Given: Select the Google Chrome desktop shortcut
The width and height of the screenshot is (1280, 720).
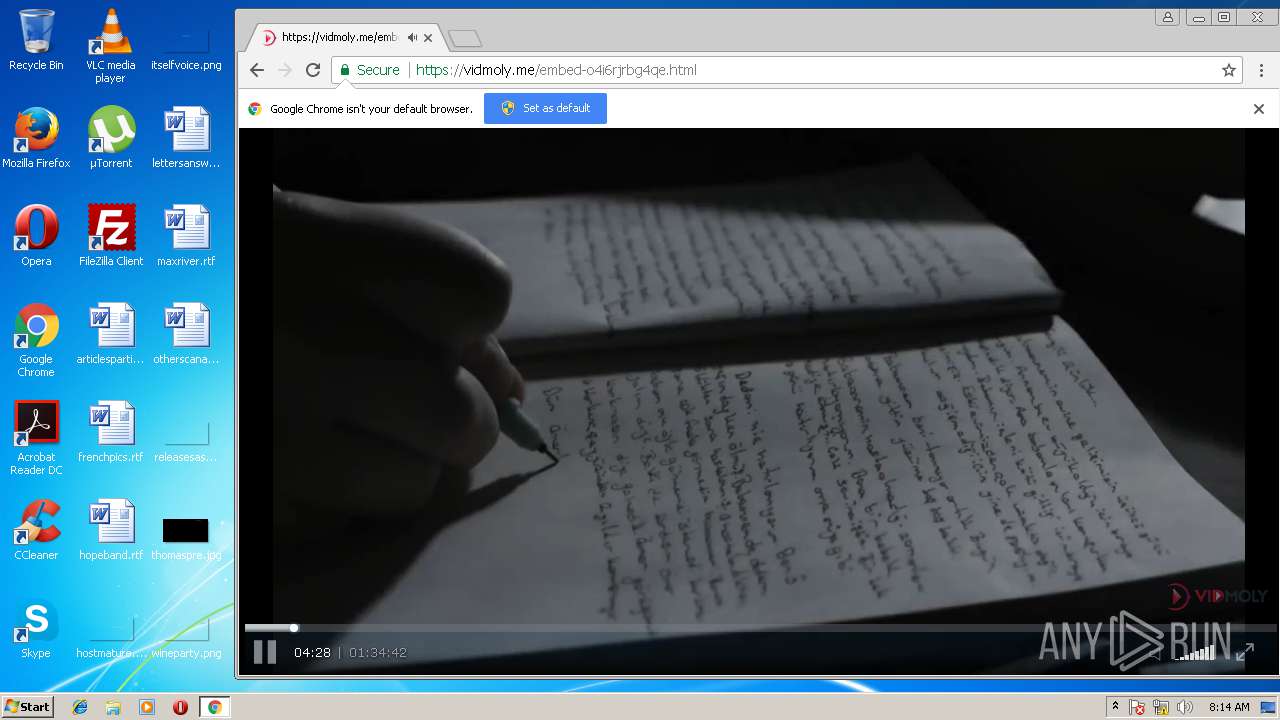Looking at the screenshot, I should coord(36,340).
